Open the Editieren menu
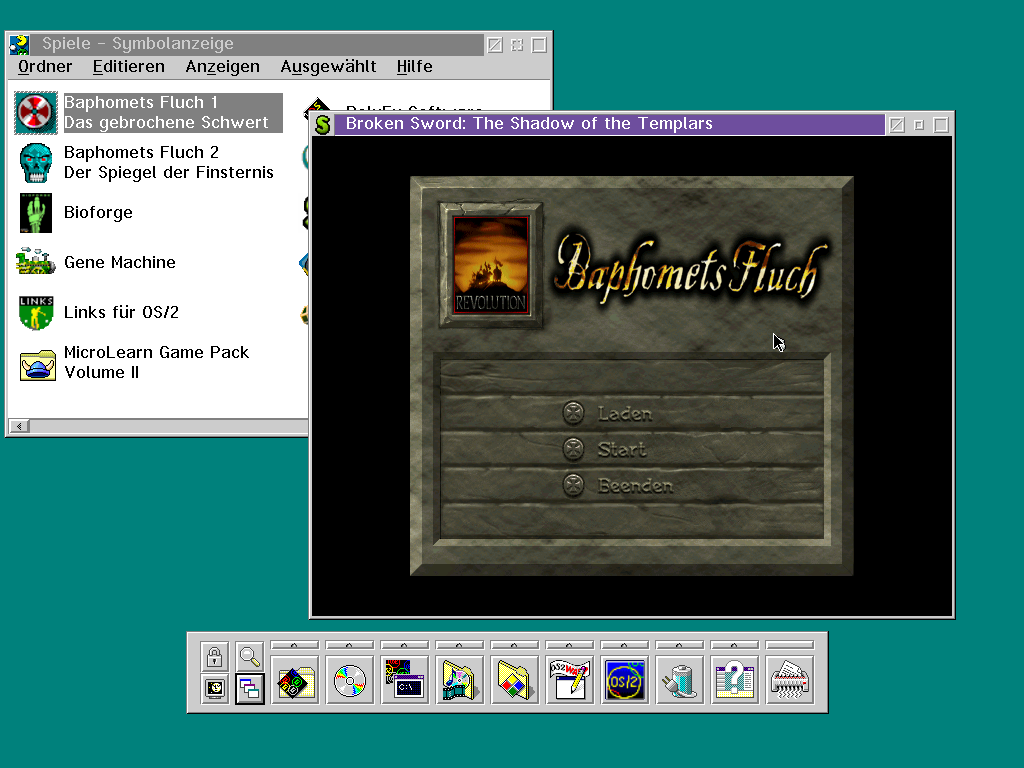This screenshot has width=1024, height=768. coord(129,67)
